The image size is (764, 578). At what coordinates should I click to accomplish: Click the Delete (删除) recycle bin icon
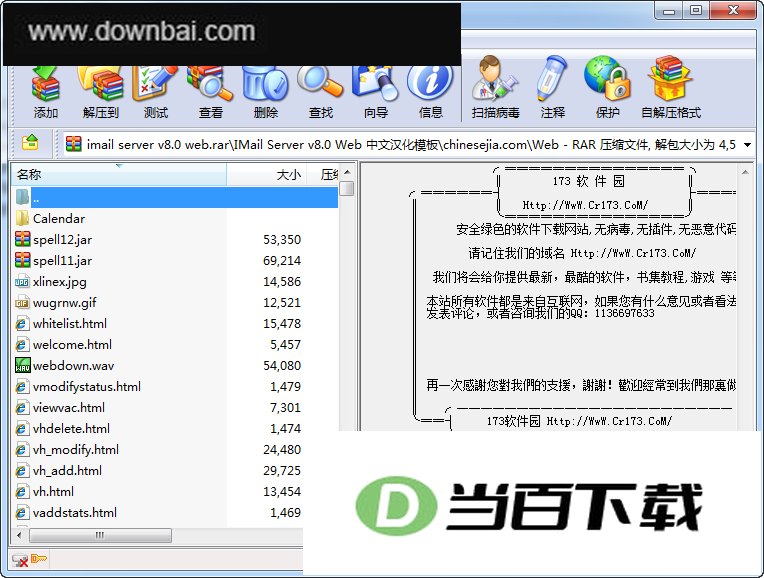[x=266, y=84]
